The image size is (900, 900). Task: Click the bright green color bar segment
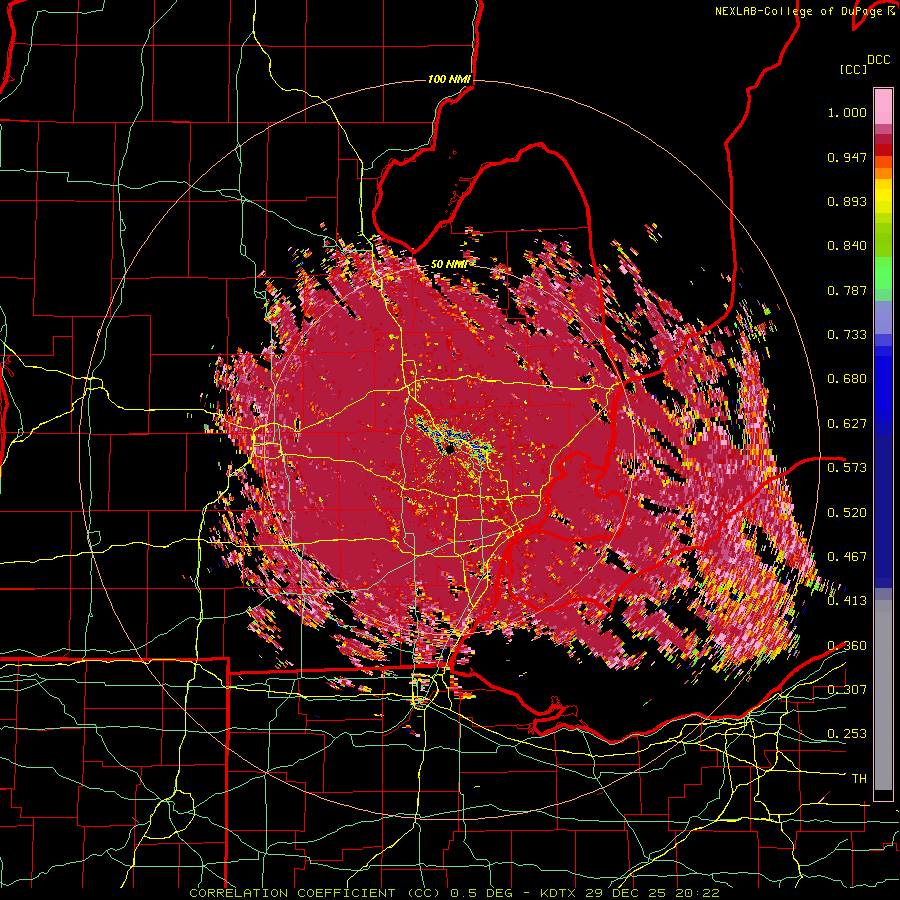coord(883,273)
